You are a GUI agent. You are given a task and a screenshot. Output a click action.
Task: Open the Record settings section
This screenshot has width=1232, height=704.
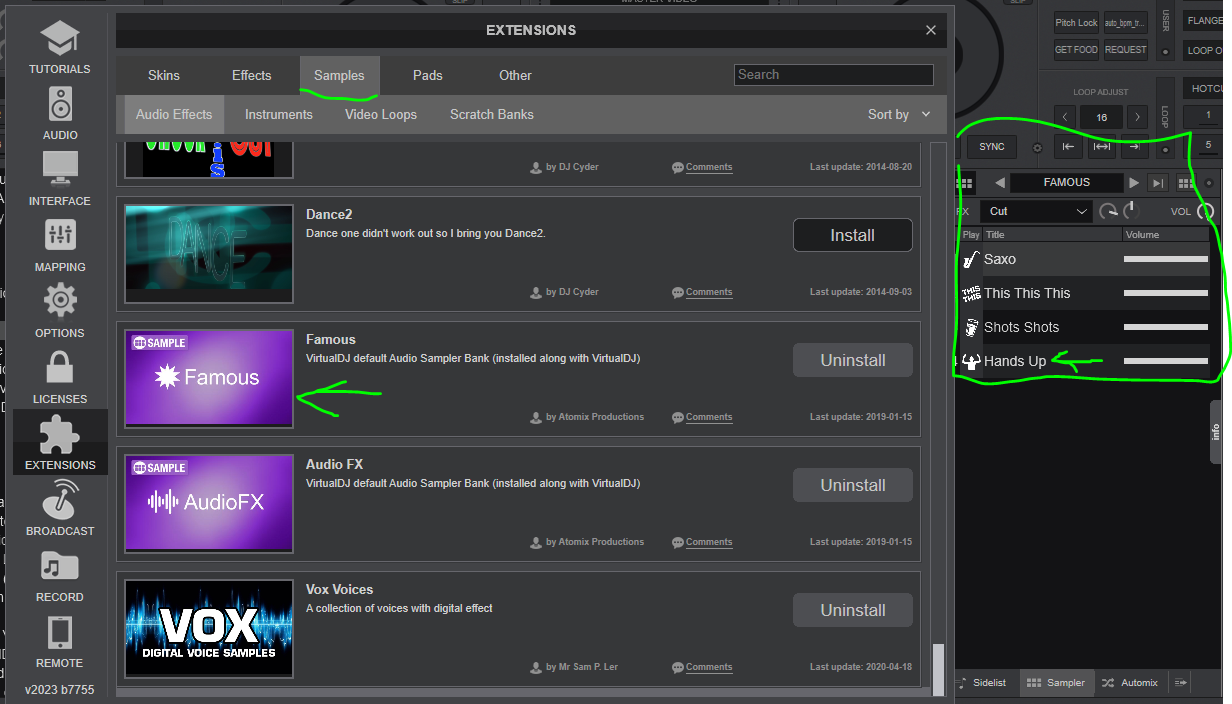pos(60,575)
